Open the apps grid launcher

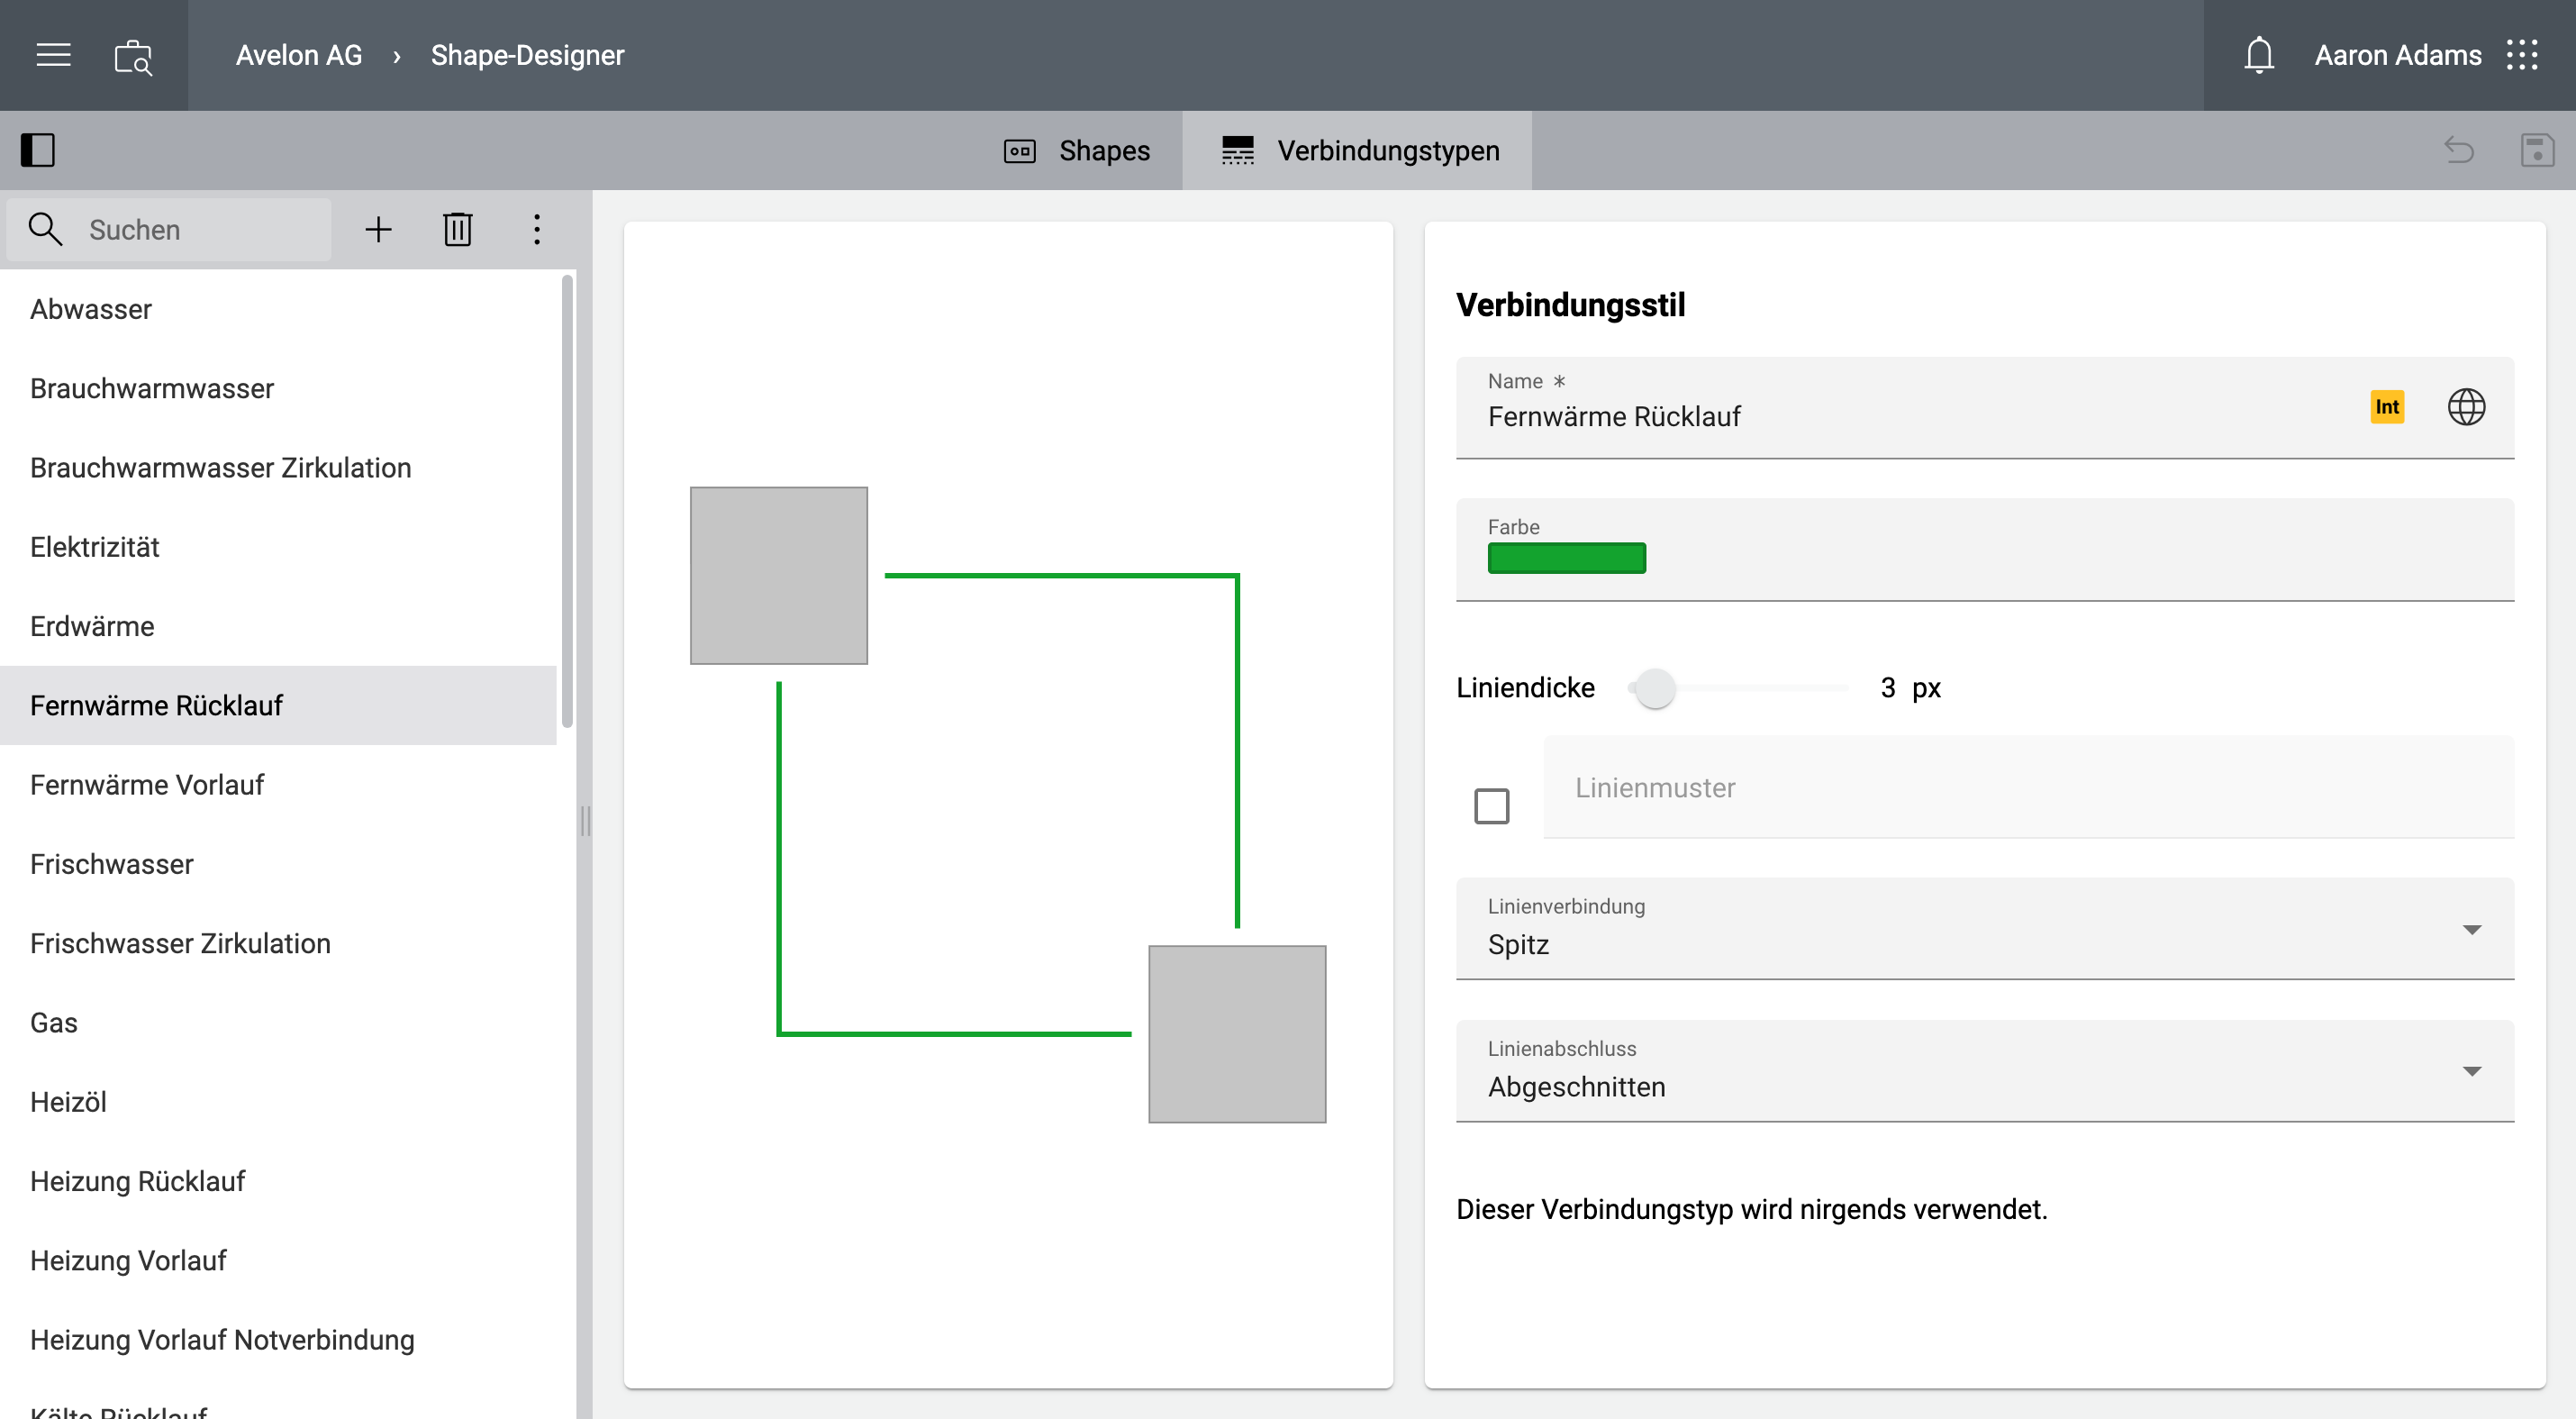tap(2522, 55)
